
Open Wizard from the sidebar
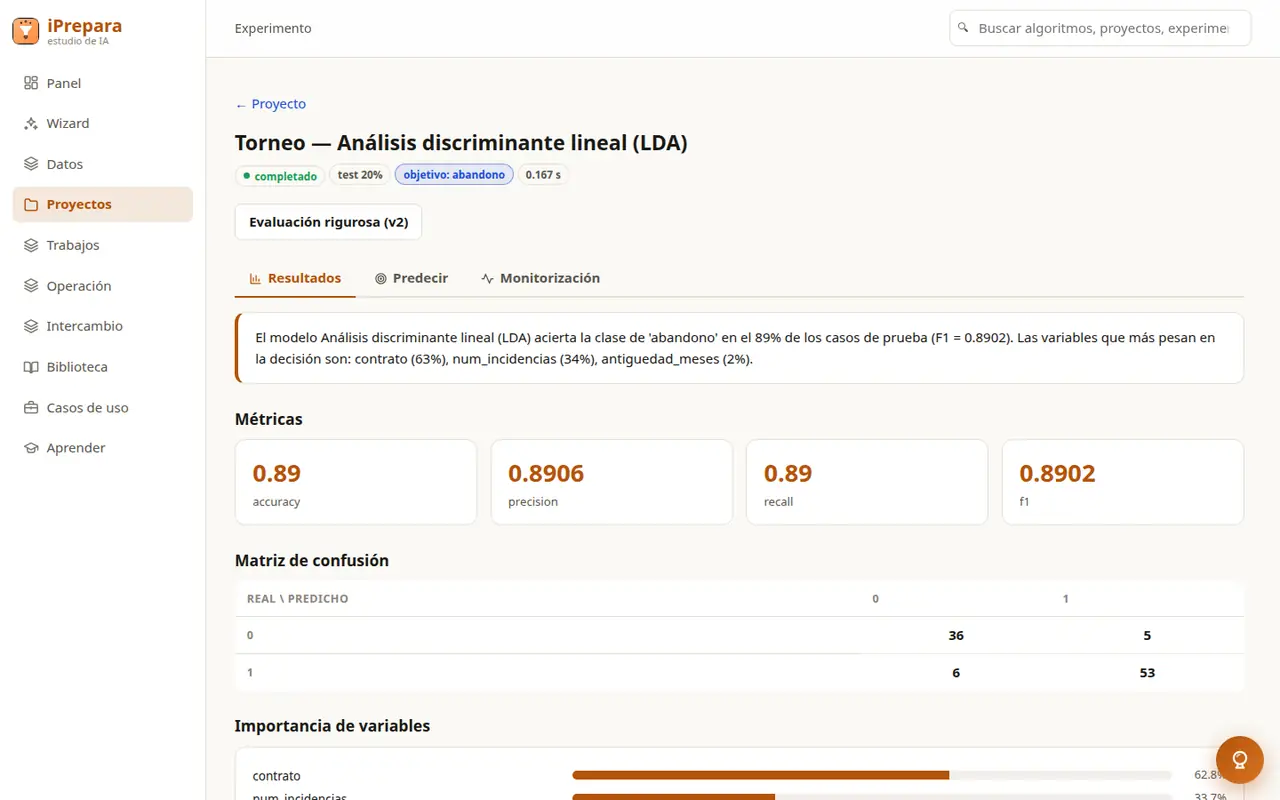click(102, 124)
